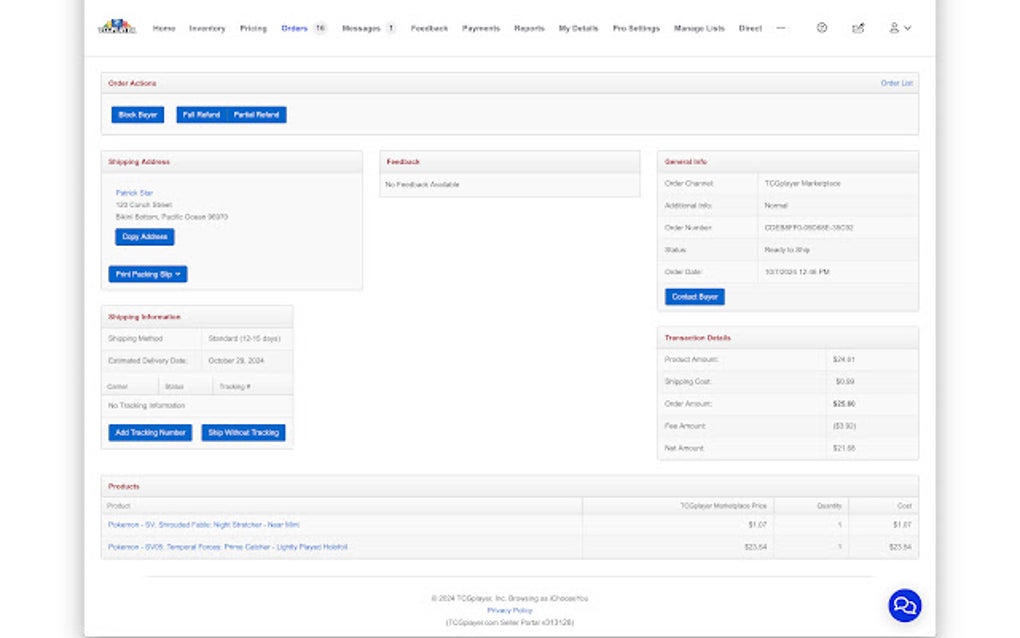1020x638 pixels.
Task: Open the Pro Settings menu item
Action: pos(637,28)
